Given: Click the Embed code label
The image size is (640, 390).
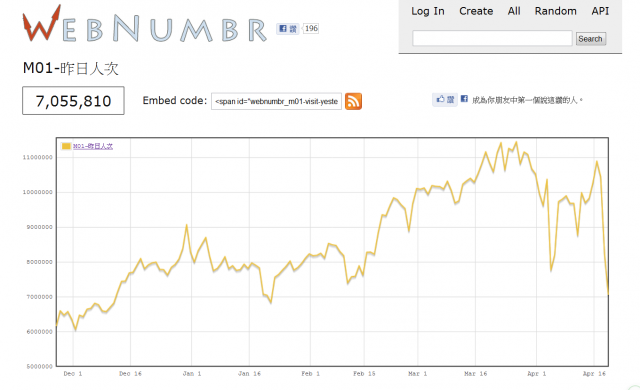Looking at the screenshot, I should point(175,100).
